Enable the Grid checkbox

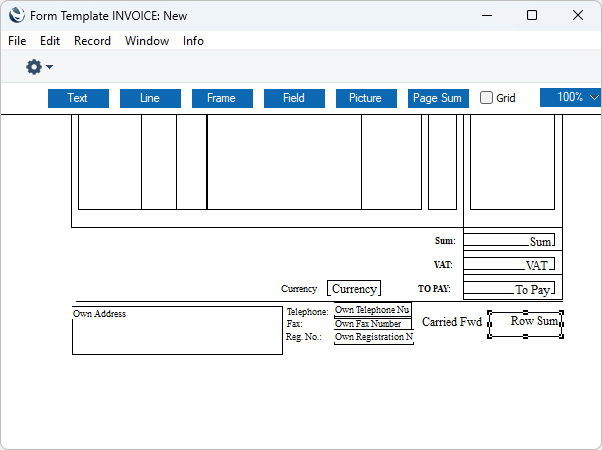click(487, 98)
